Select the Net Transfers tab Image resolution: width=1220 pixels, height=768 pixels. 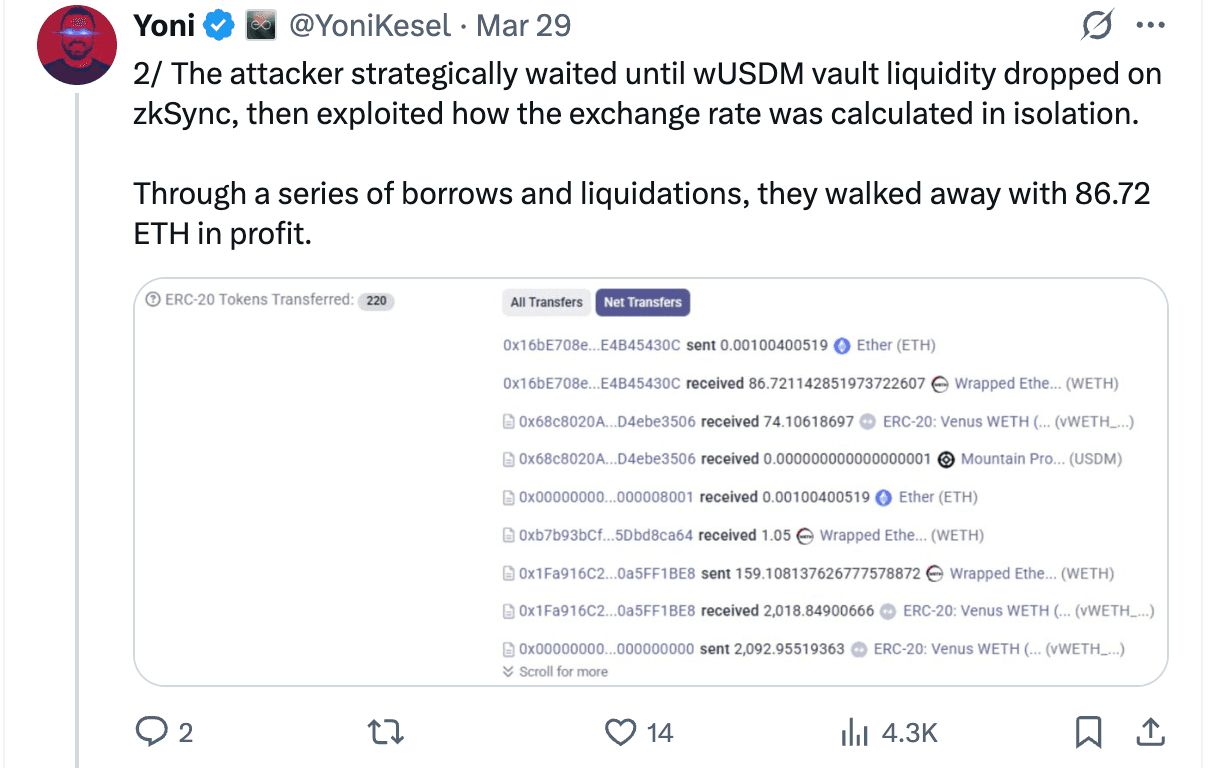click(642, 302)
